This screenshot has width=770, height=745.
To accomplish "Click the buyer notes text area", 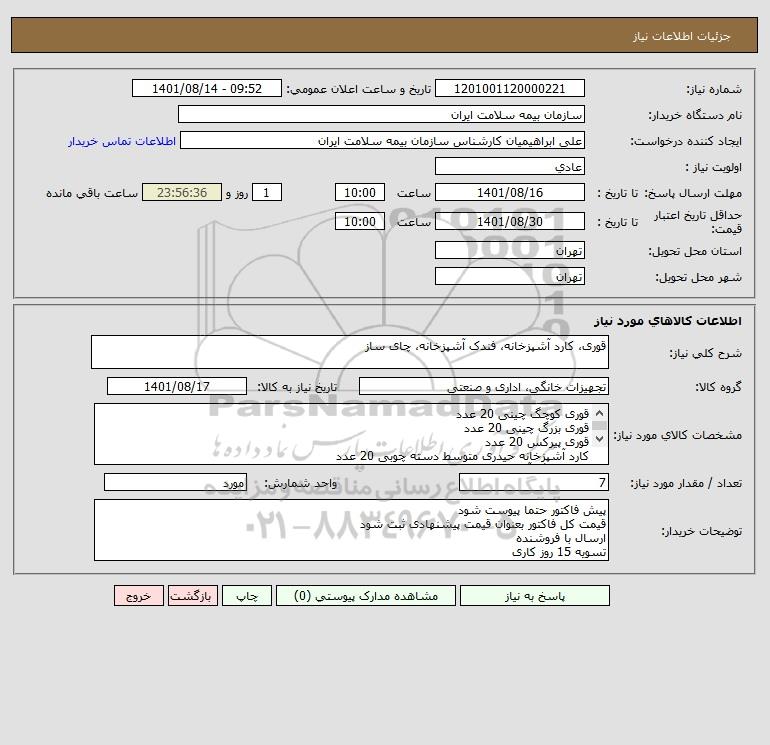I will tap(351, 530).
